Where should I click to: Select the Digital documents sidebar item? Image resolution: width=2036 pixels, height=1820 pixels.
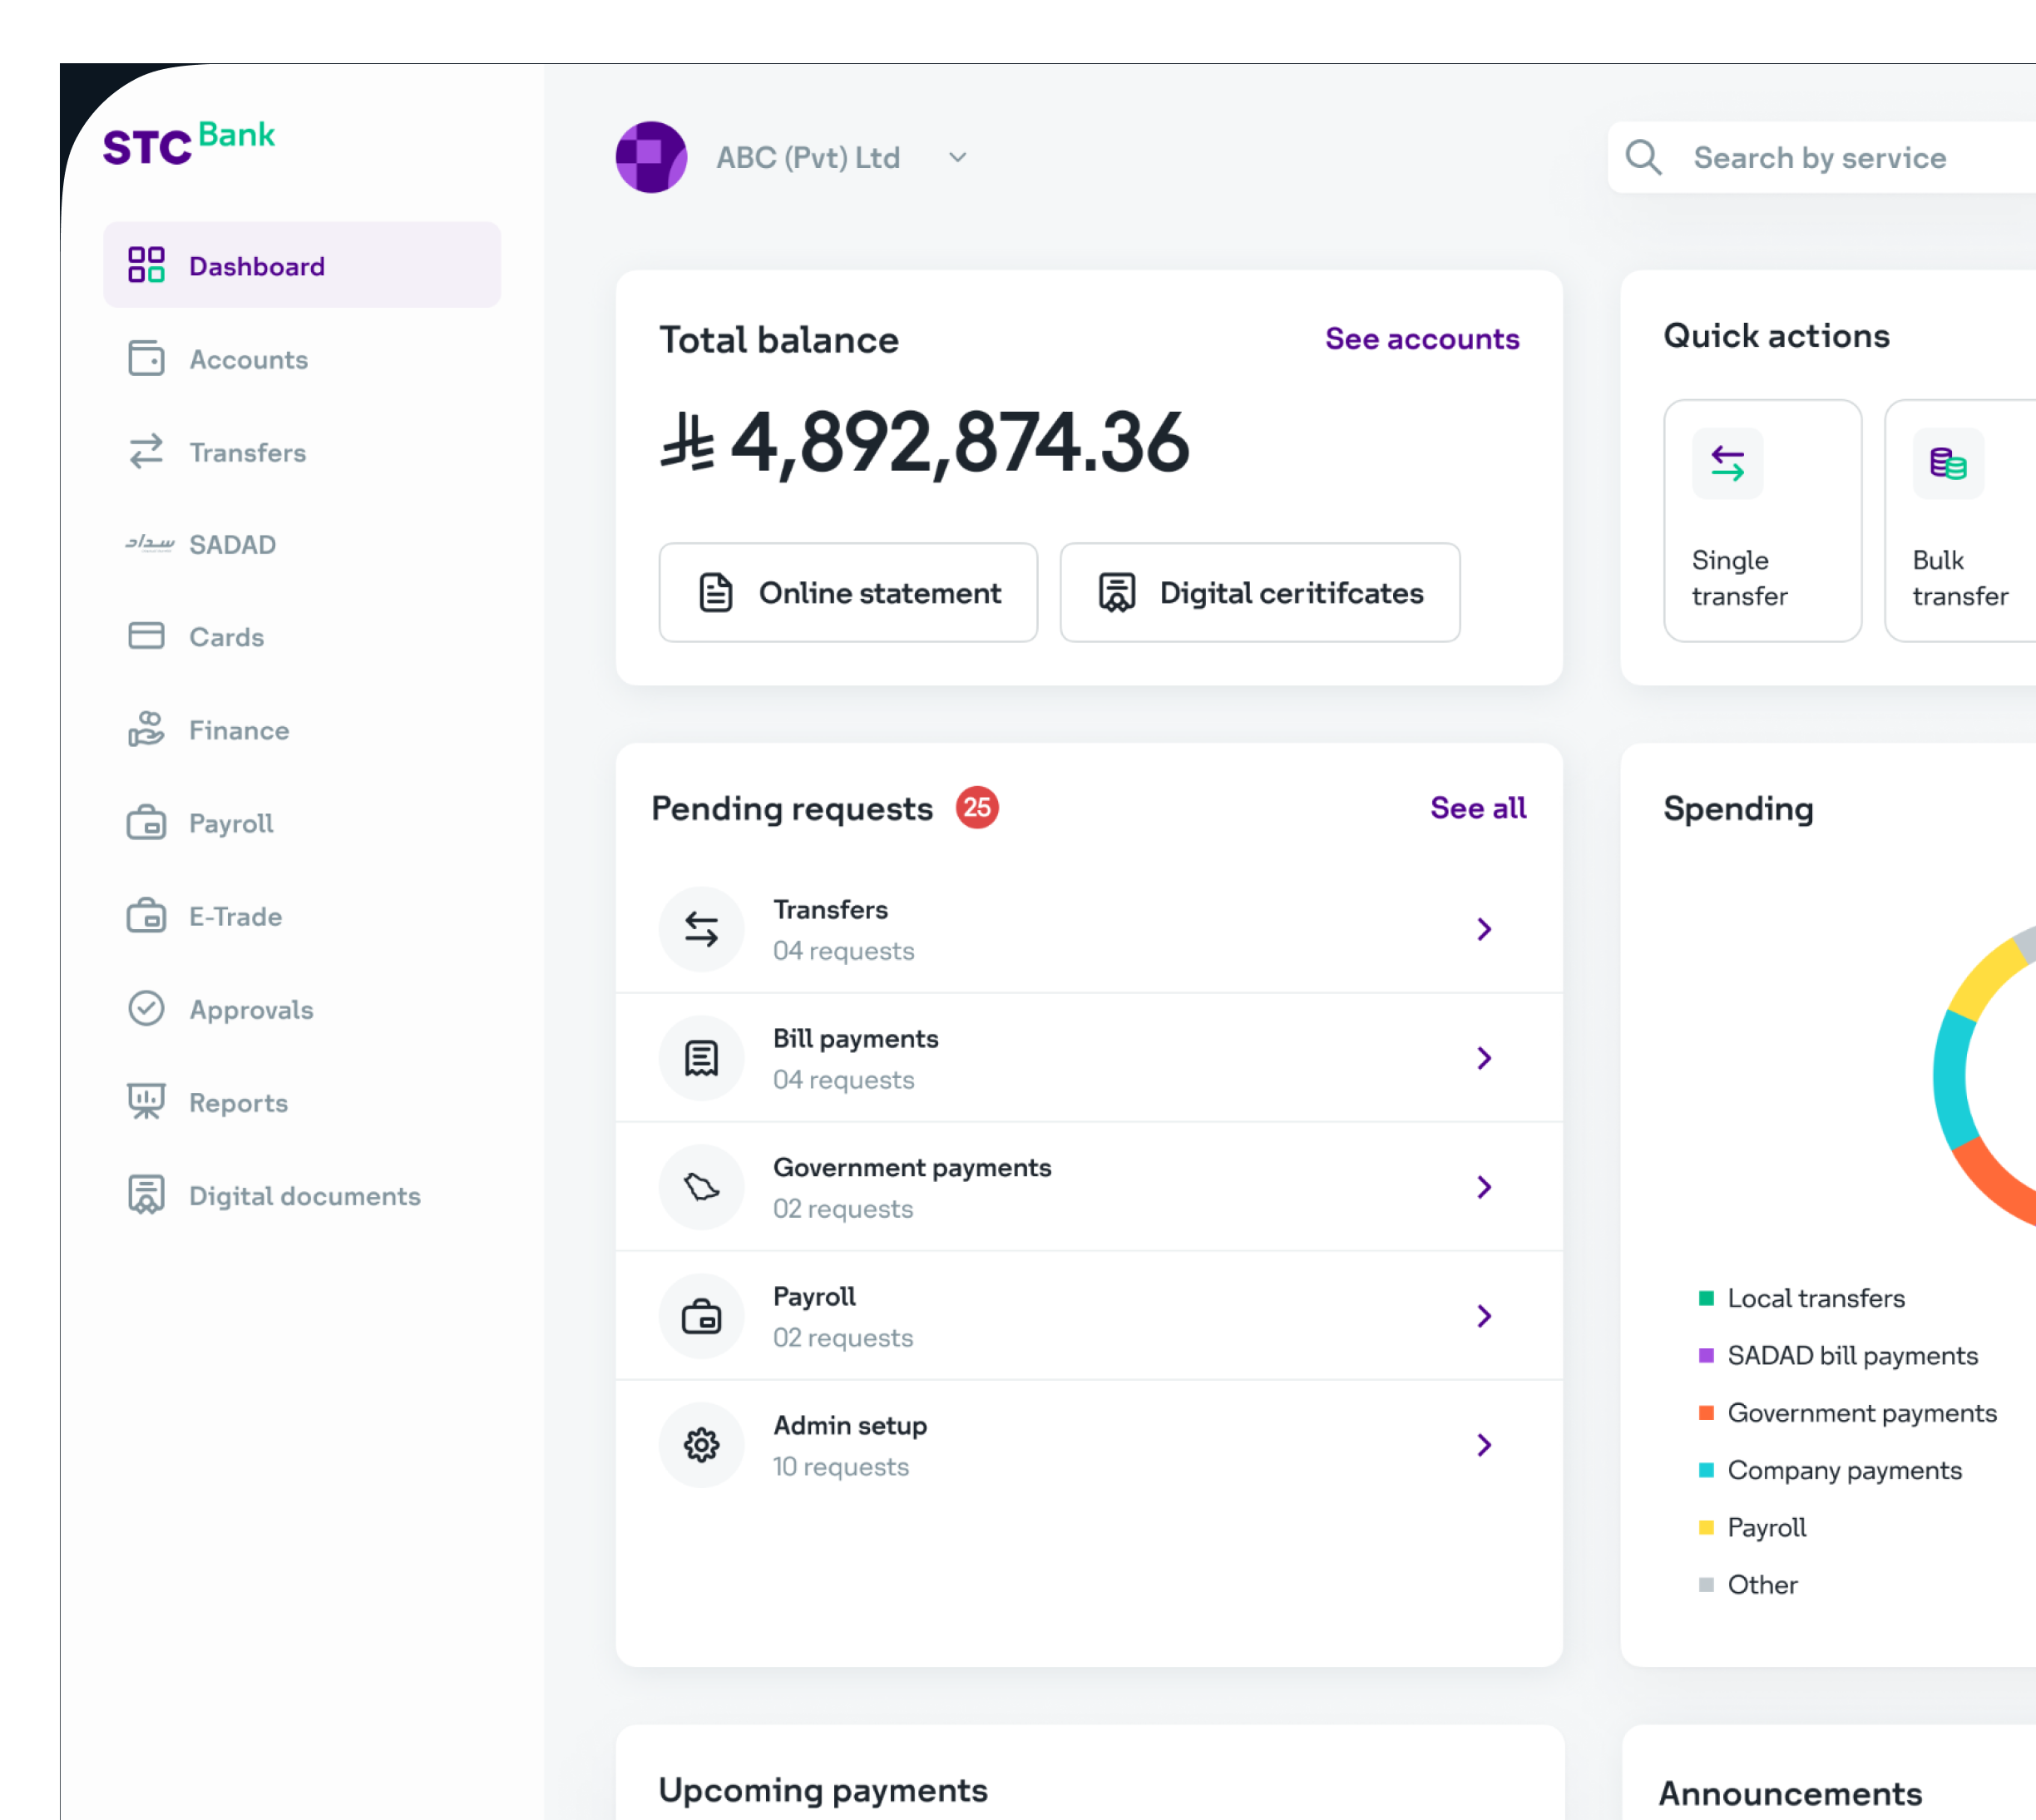pos(304,1195)
